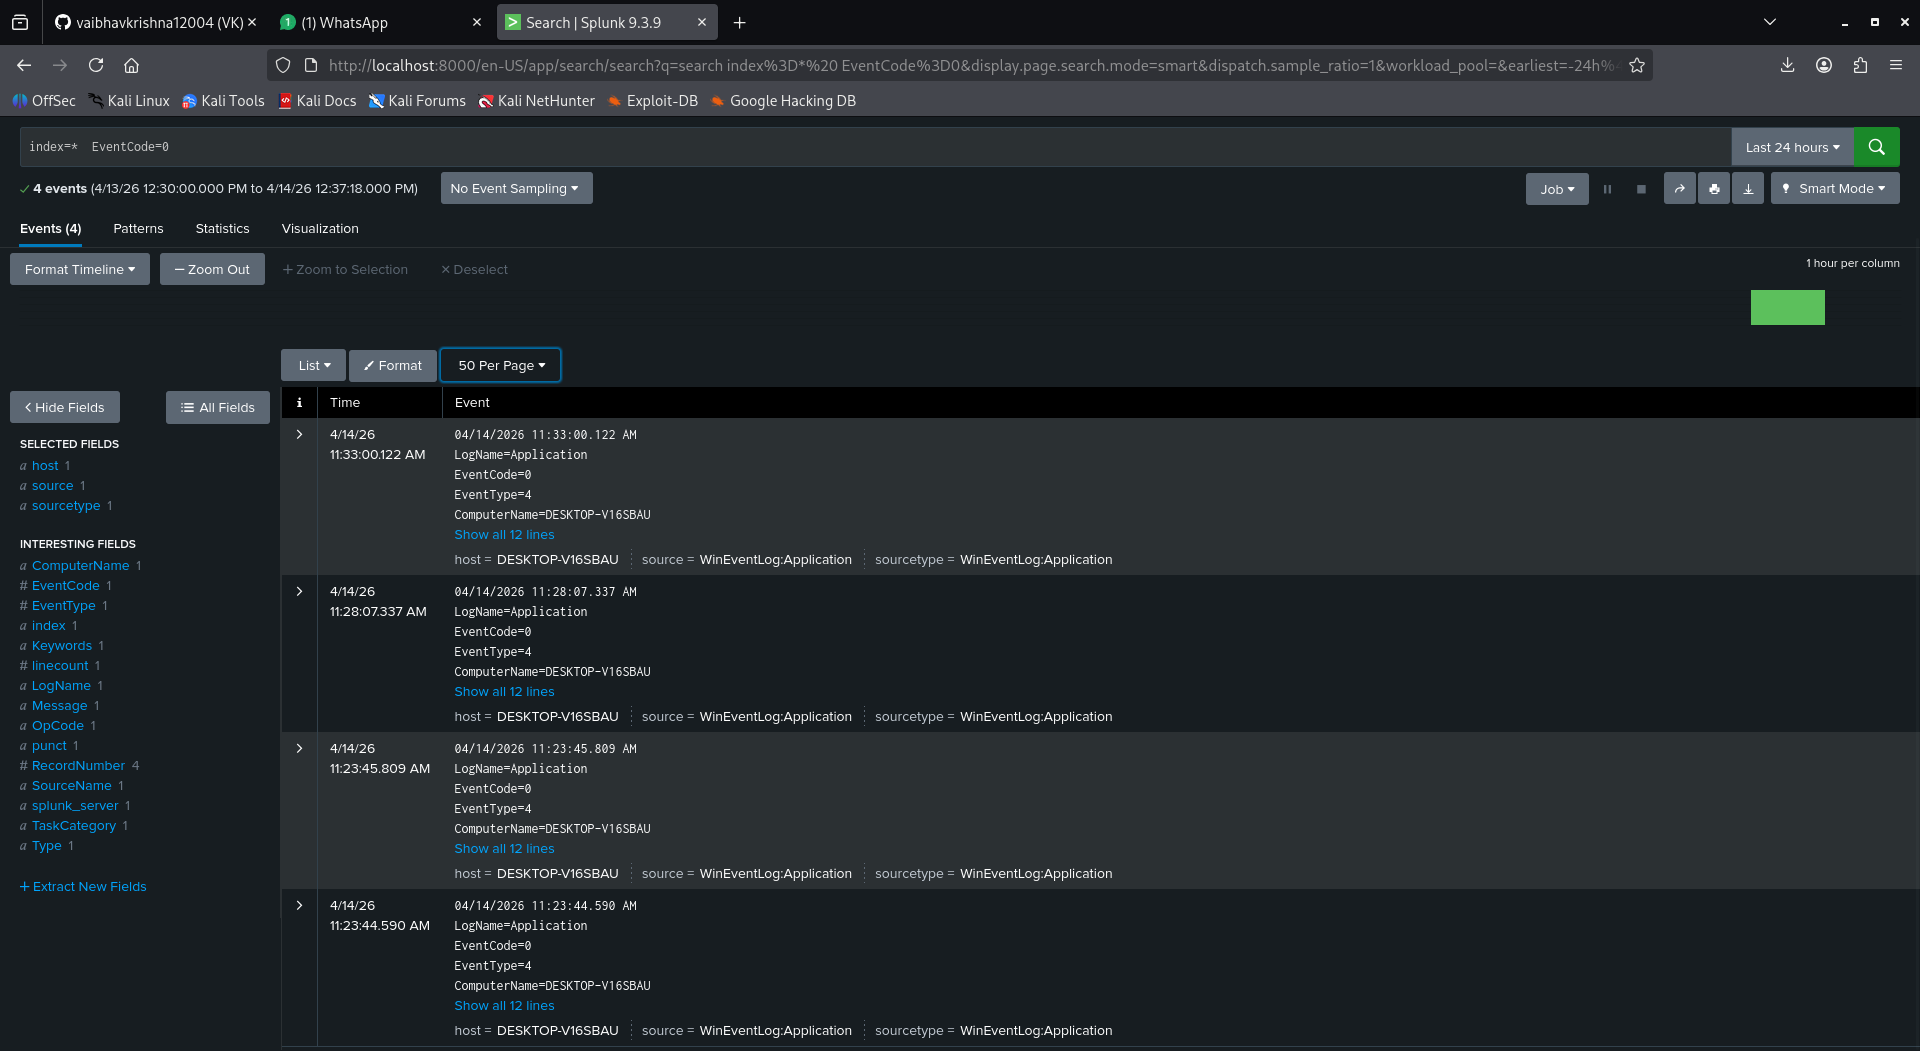The height and width of the screenshot is (1051, 1920).
Task: Pause the running search job
Action: coord(1607,188)
